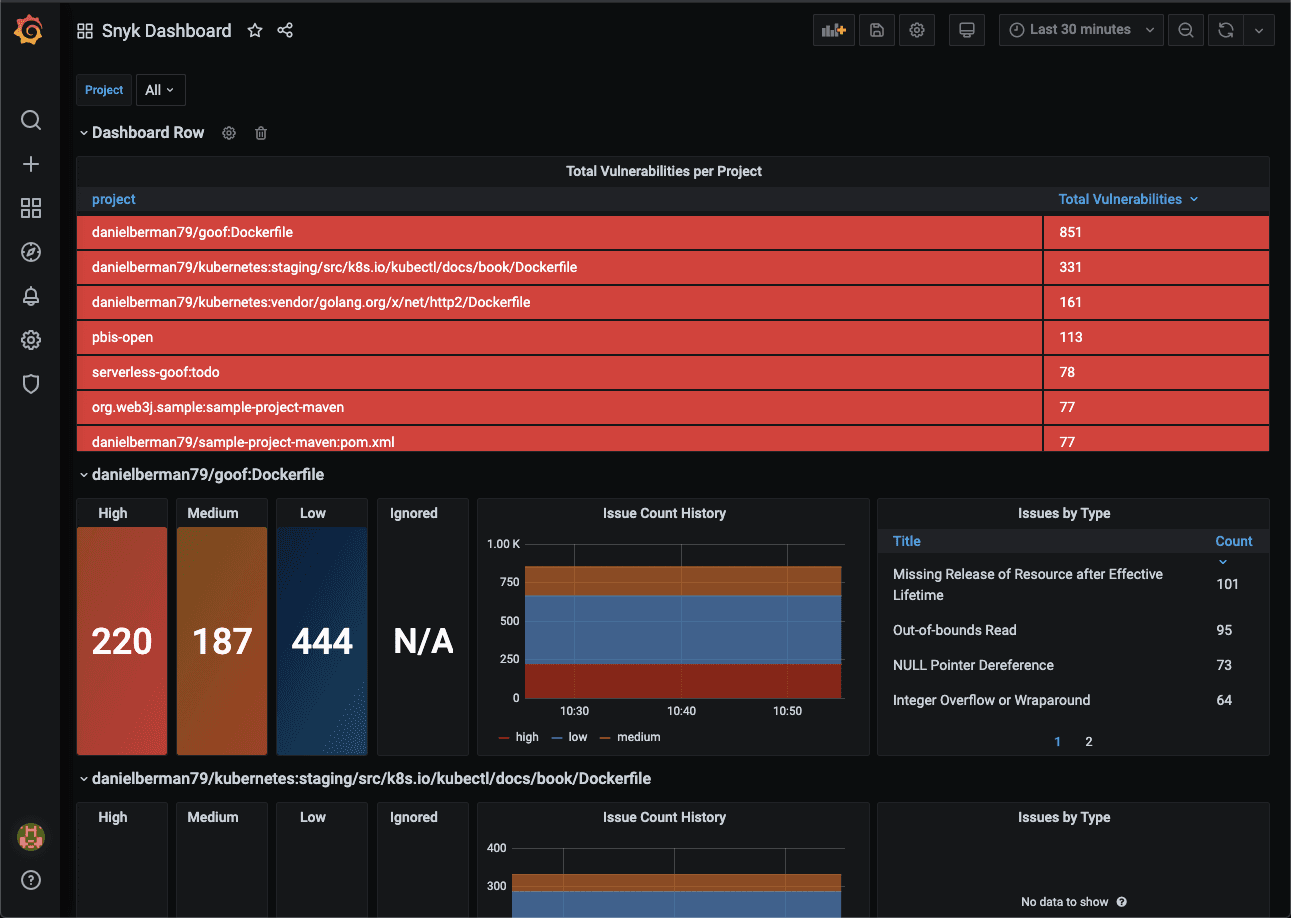This screenshot has height=918, width=1291.
Task: Refresh the dashboard
Action: pyautogui.click(x=1226, y=30)
